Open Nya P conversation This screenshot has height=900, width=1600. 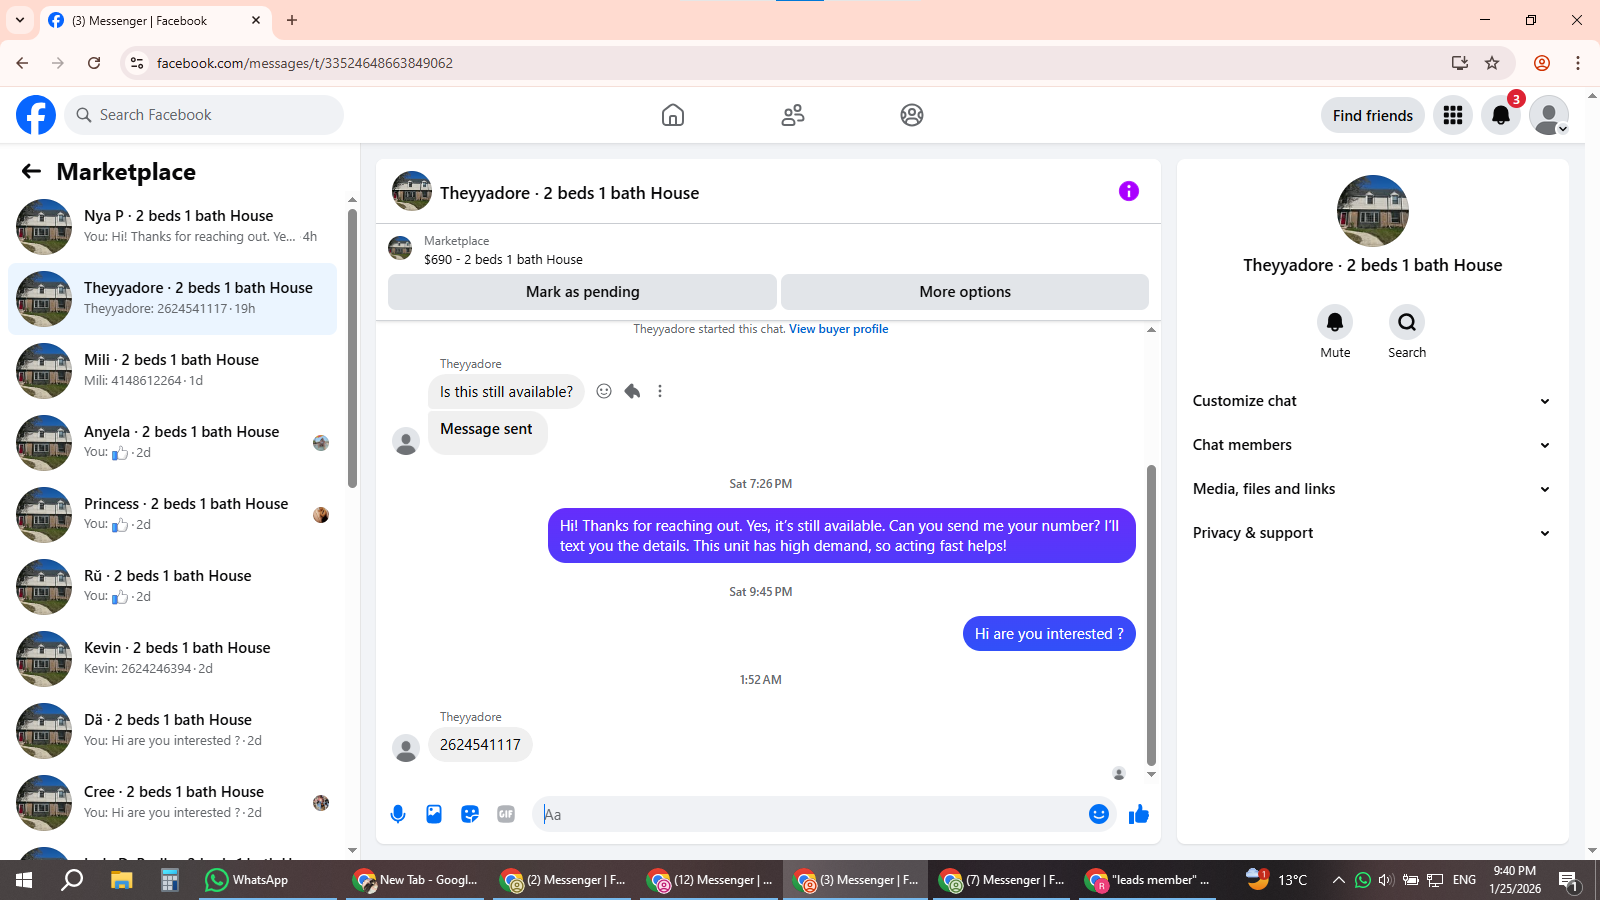click(172, 226)
